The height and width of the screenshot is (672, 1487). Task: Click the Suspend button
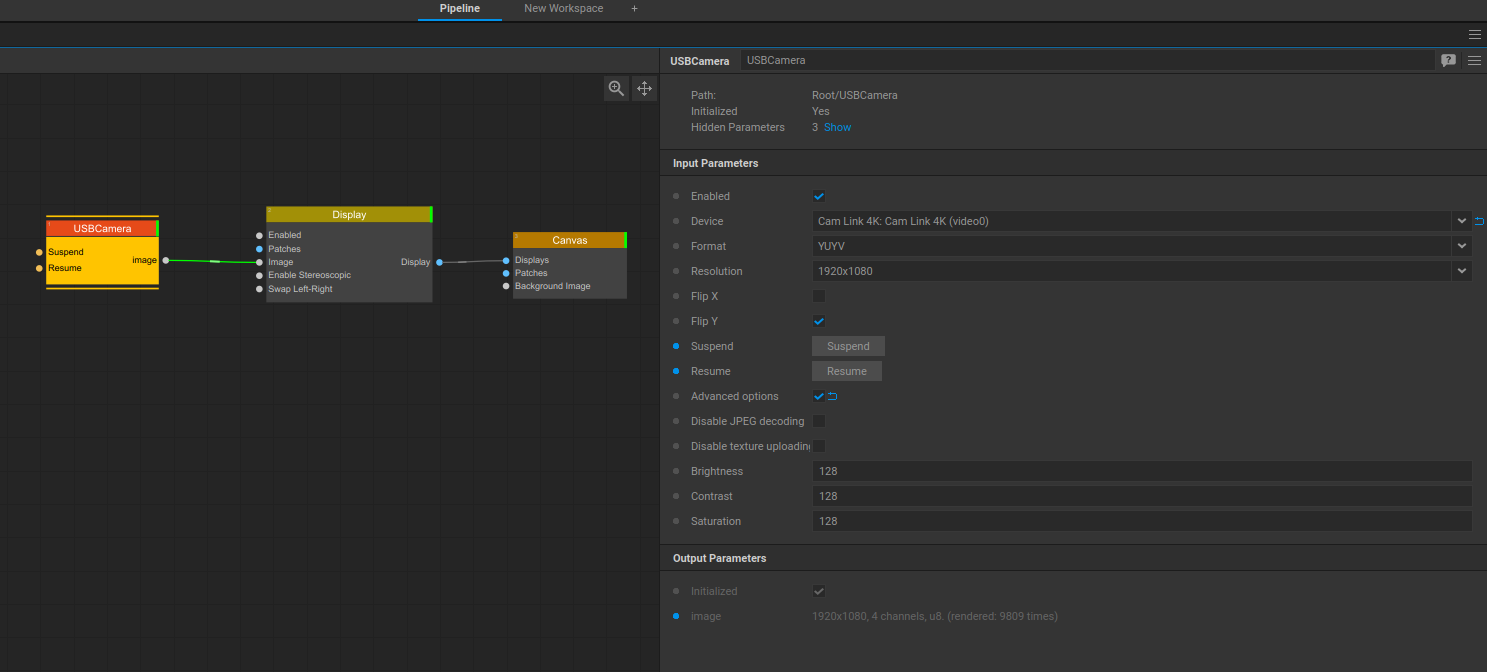pos(848,346)
